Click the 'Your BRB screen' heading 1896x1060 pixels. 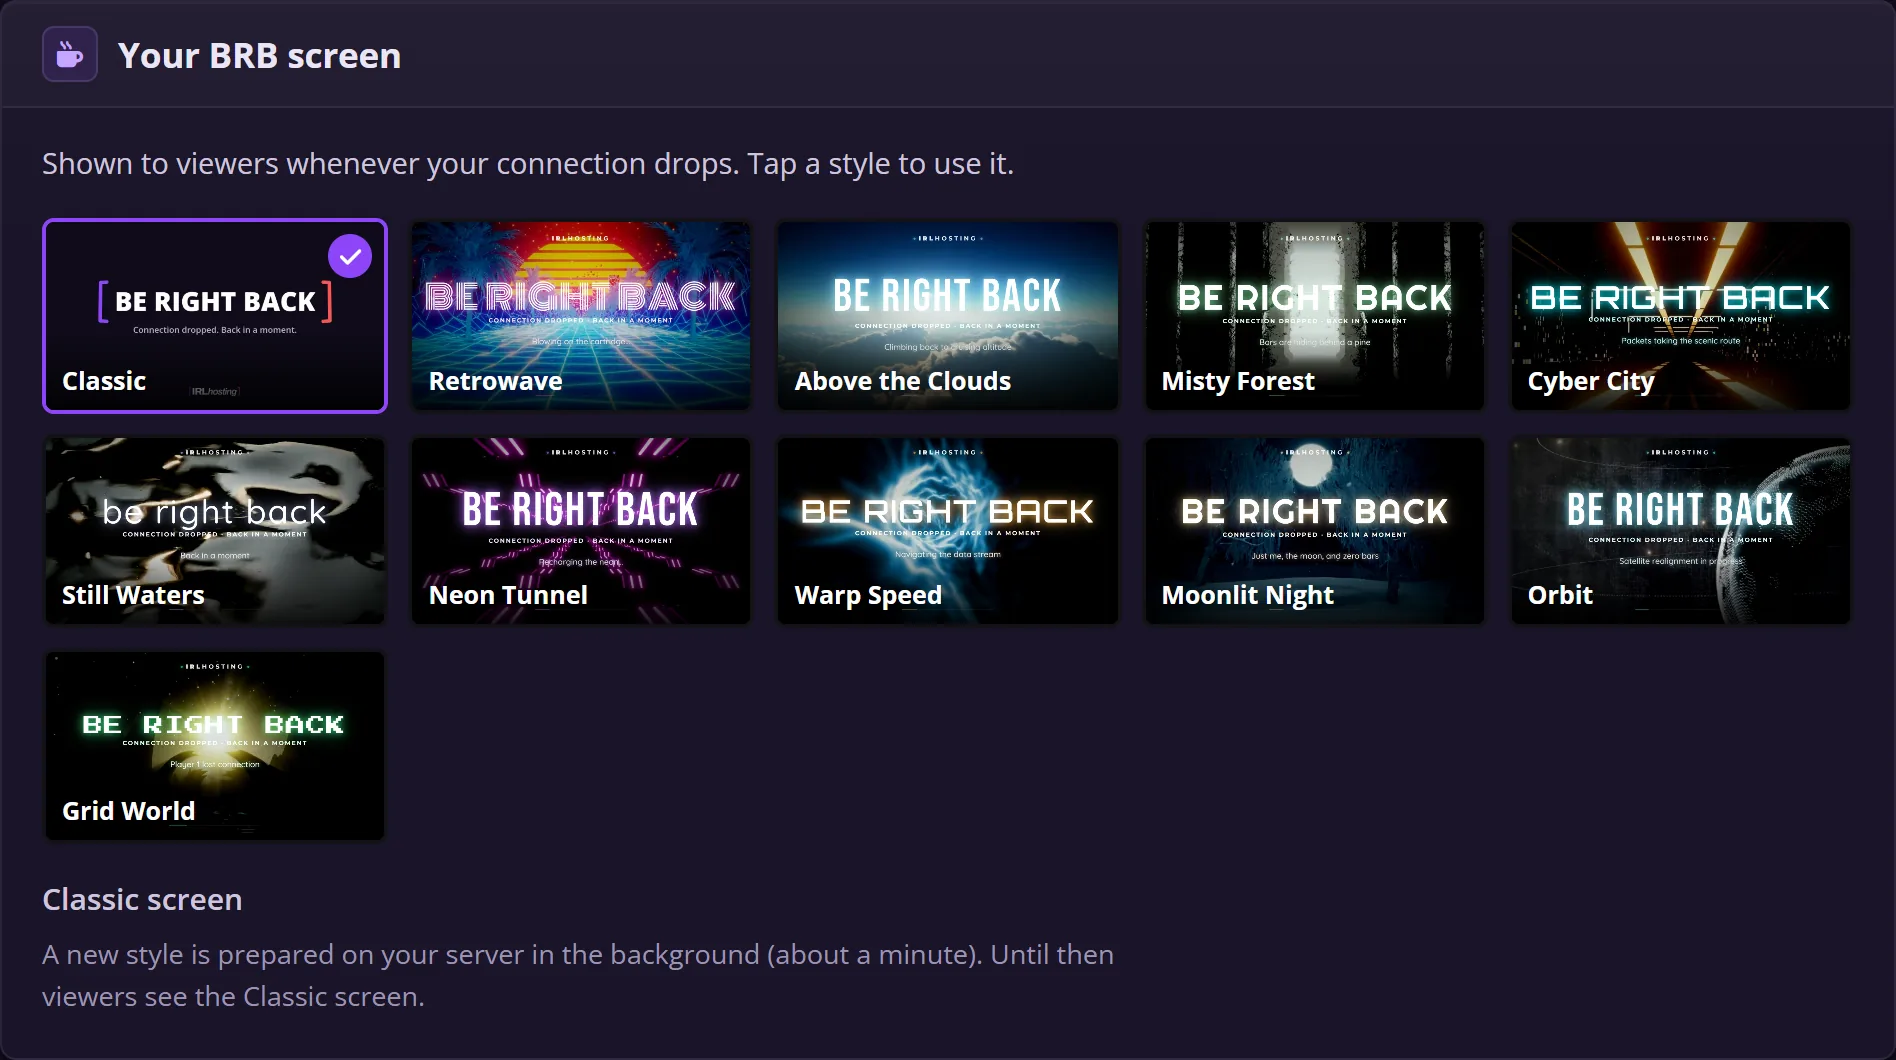[x=259, y=55]
